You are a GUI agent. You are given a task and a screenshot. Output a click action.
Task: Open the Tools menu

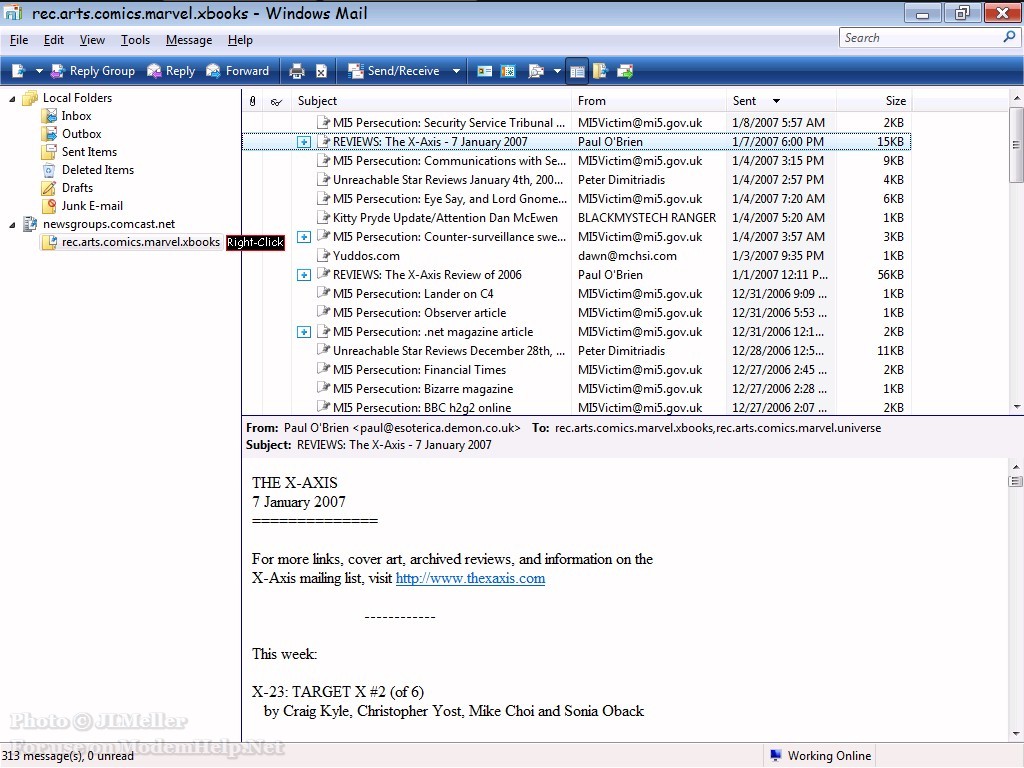coord(135,40)
